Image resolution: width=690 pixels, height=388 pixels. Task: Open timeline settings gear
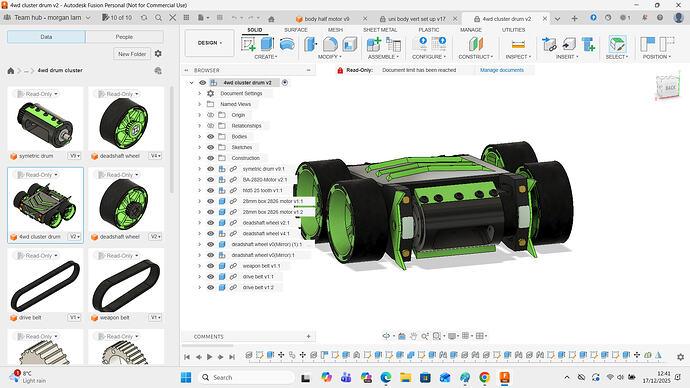pyautogui.click(x=680, y=357)
